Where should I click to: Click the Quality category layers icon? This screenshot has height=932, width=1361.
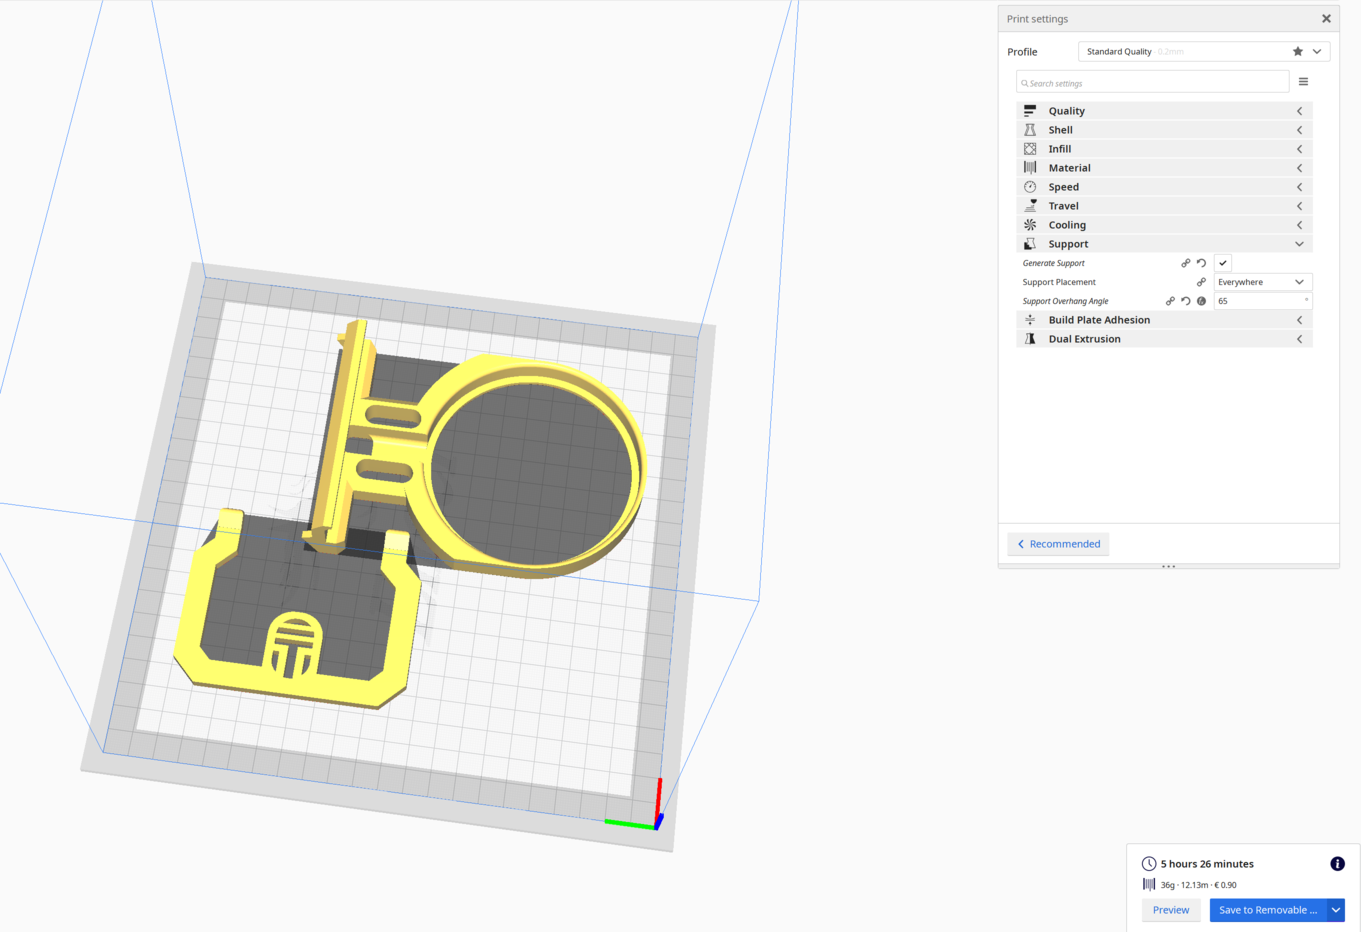coord(1030,111)
